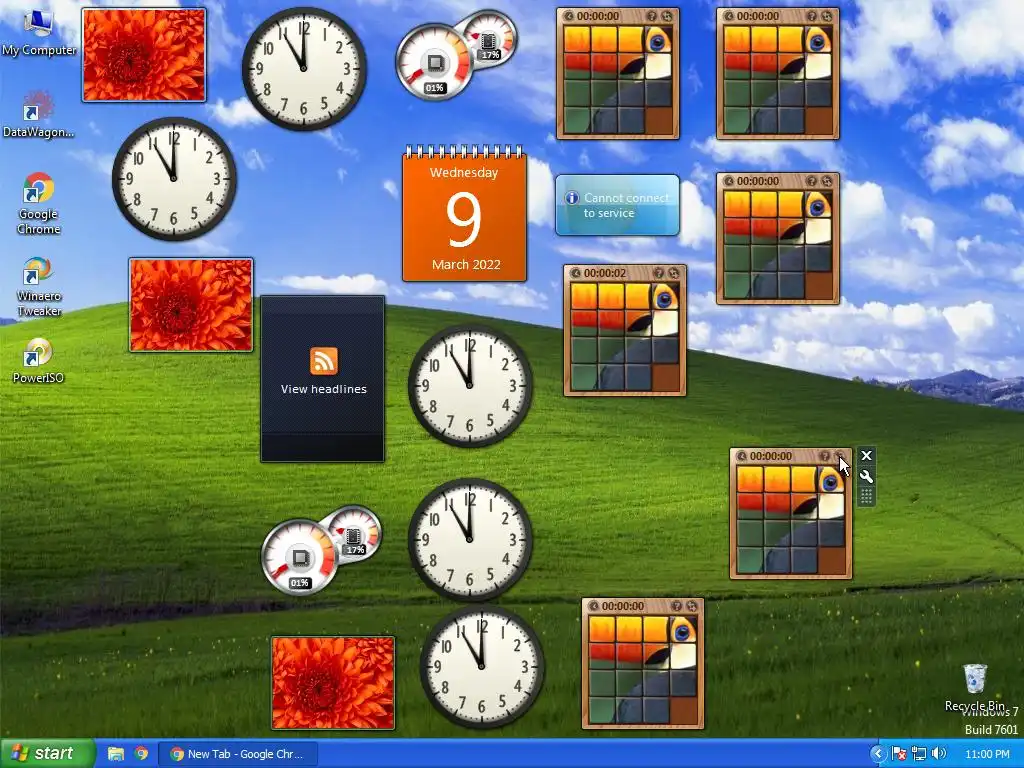Click the Wednesday 9 March calendar gadget

[x=464, y=214]
